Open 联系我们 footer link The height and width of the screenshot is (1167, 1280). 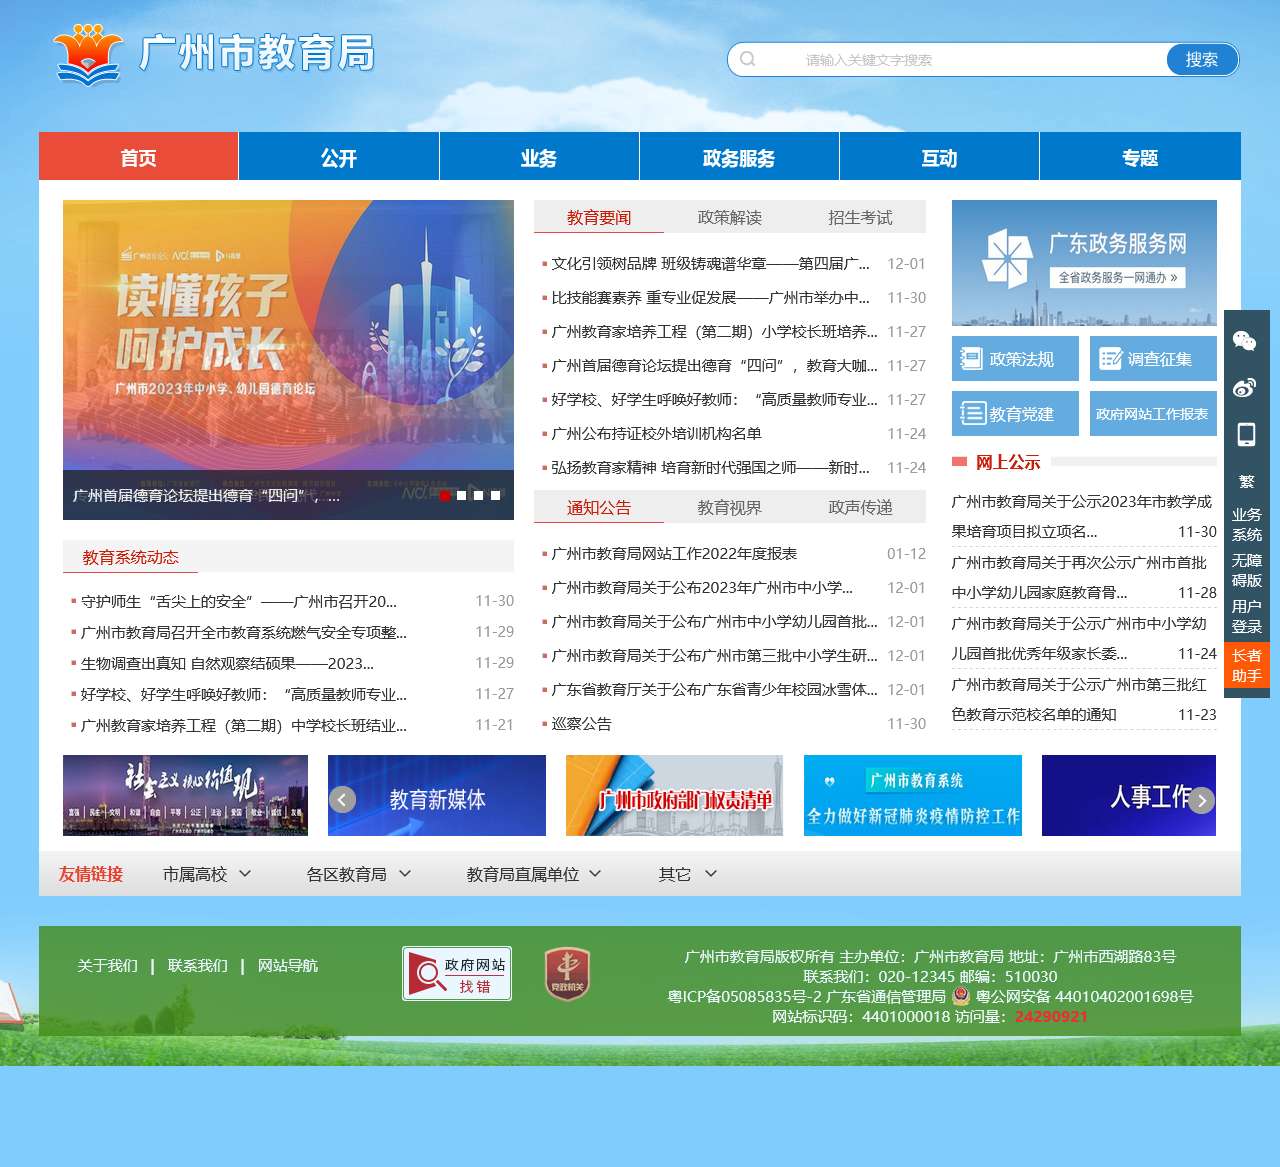(x=198, y=965)
